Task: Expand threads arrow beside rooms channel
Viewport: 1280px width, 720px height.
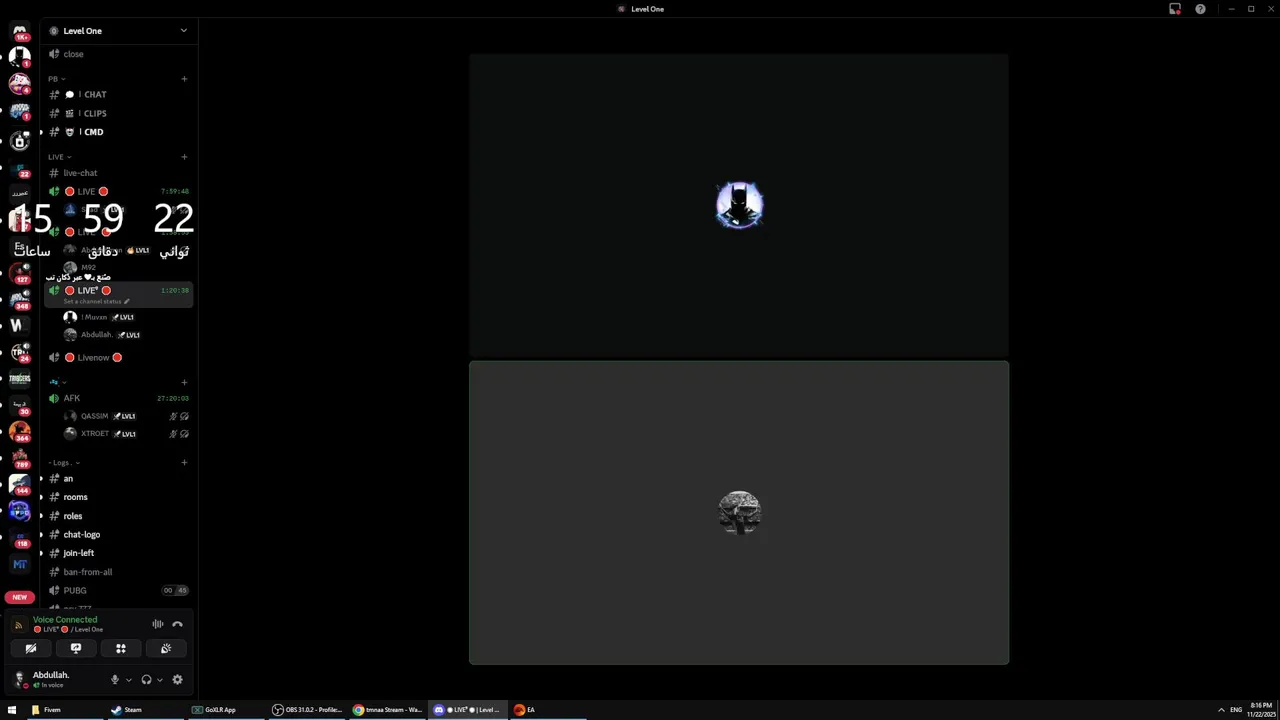Action: pyautogui.click(x=41, y=497)
